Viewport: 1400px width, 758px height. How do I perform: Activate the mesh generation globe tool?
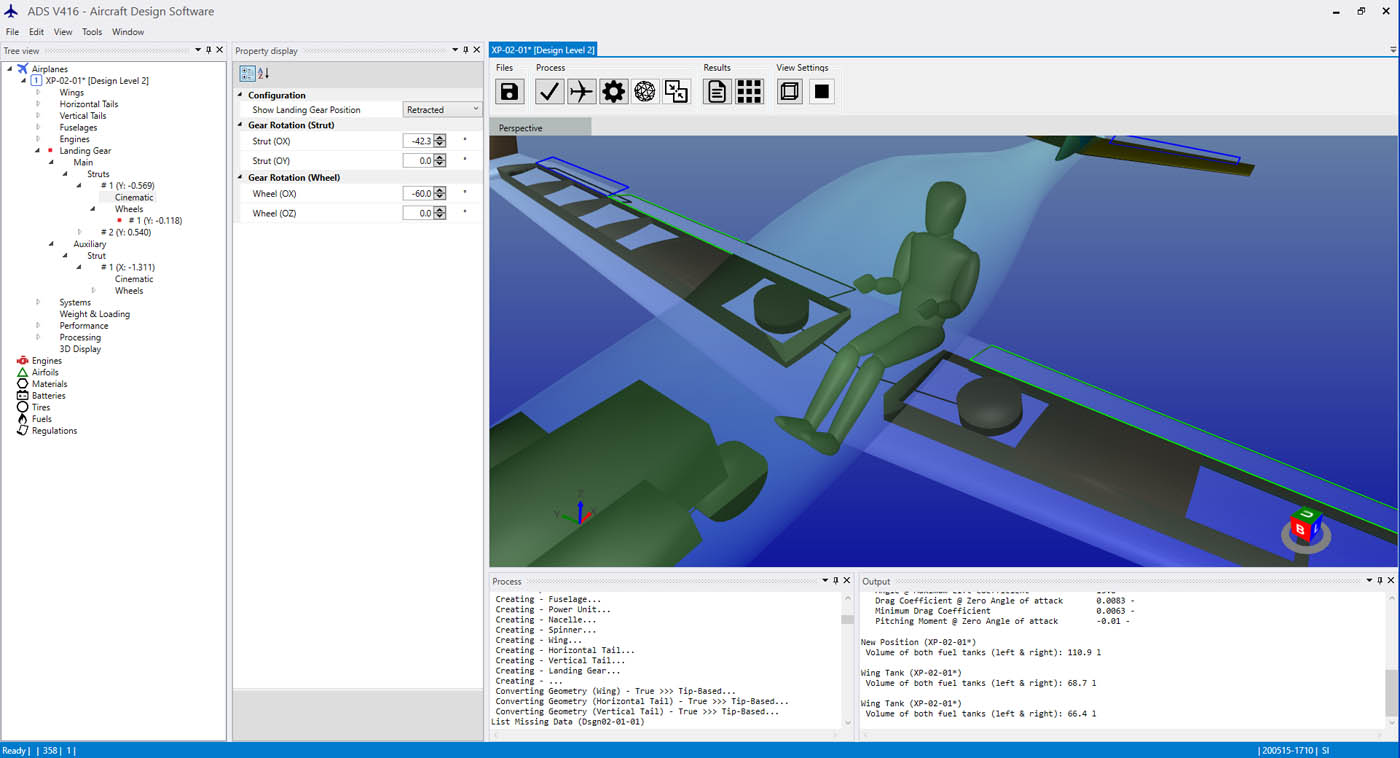645,90
